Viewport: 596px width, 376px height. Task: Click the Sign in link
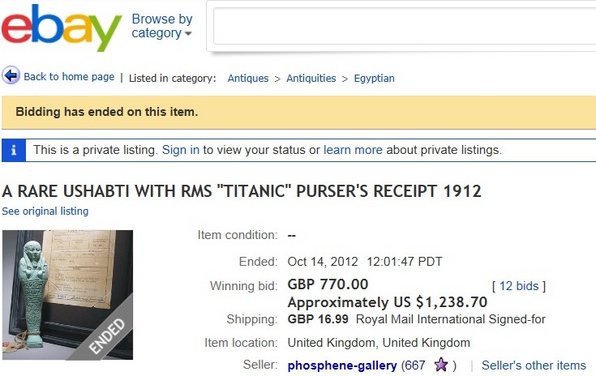coord(181,150)
